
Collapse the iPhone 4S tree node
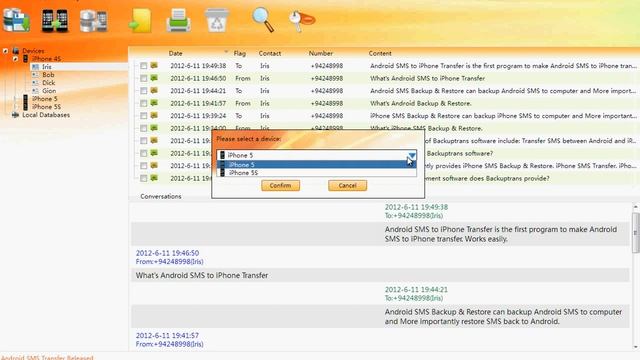point(15,59)
